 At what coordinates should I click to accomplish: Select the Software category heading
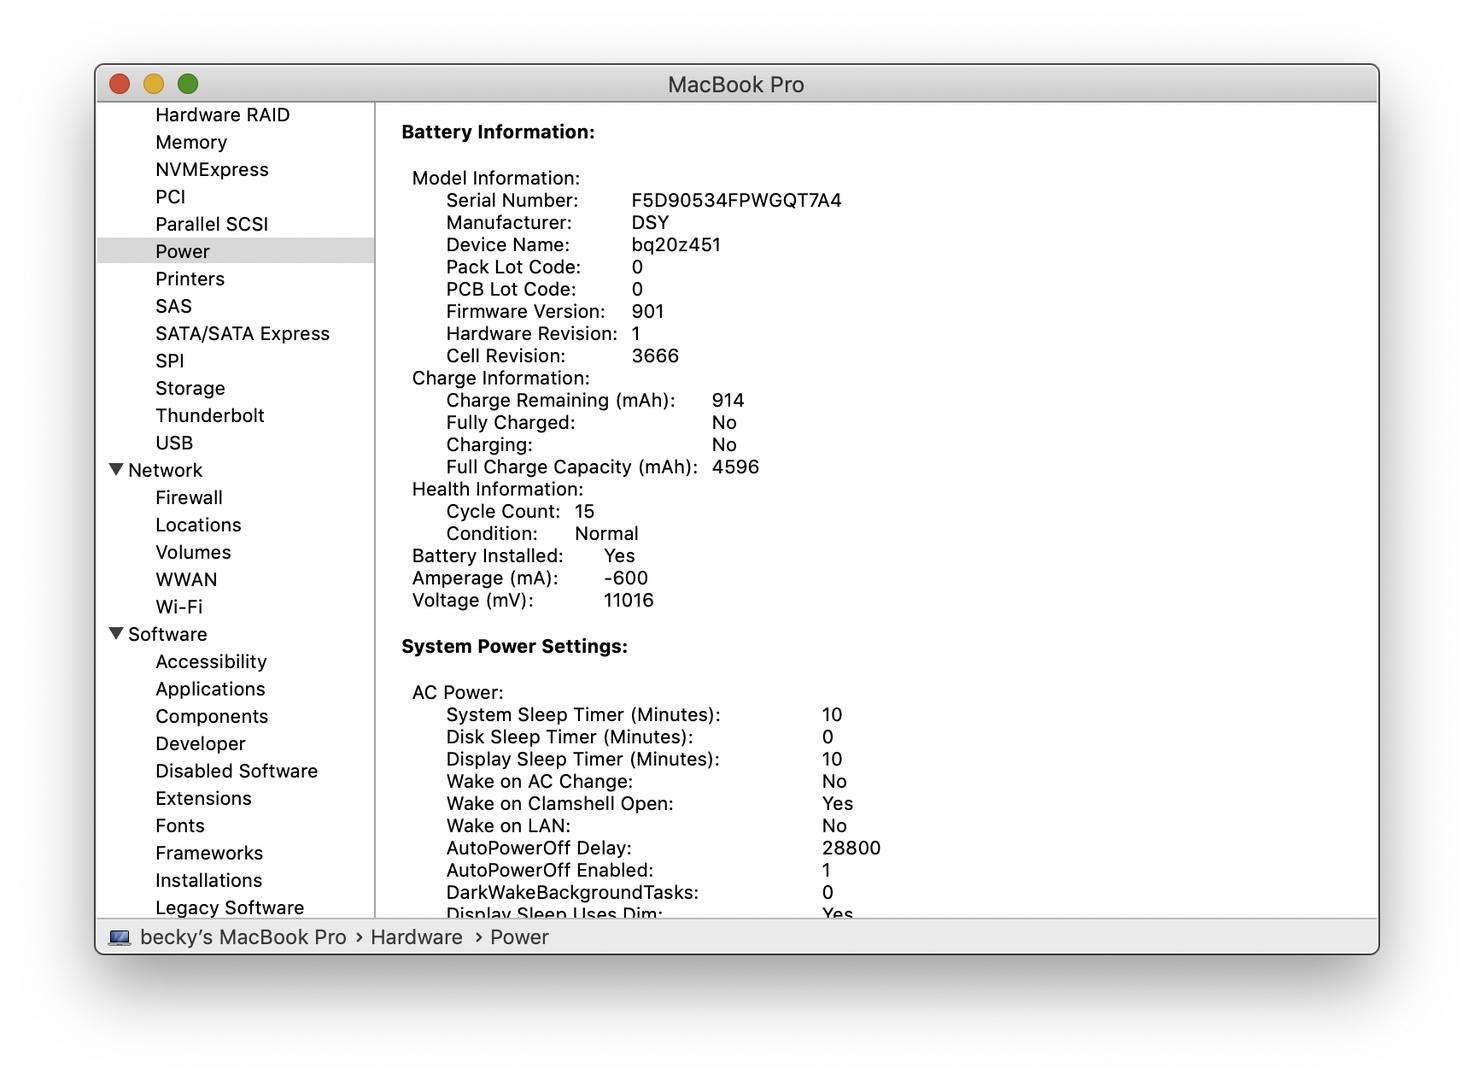(167, 634)
